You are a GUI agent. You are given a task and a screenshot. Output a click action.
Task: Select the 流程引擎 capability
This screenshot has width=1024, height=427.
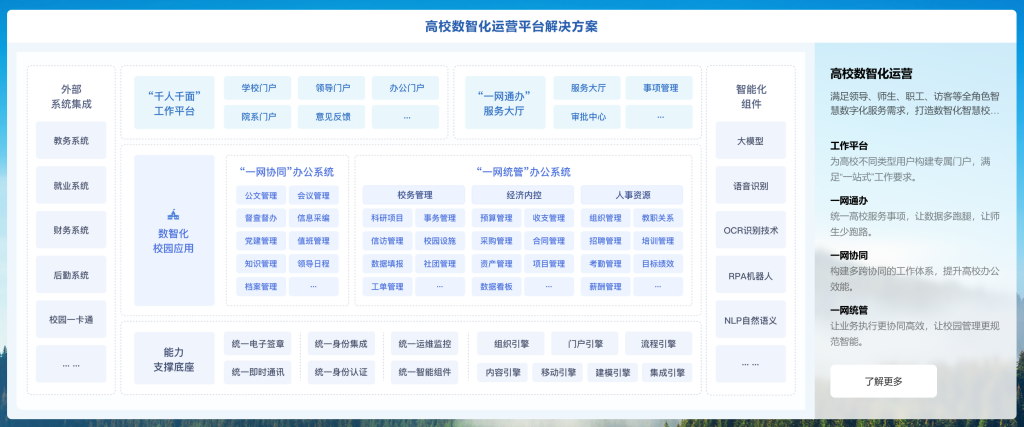pyautogui.click(x=658, y=344)
